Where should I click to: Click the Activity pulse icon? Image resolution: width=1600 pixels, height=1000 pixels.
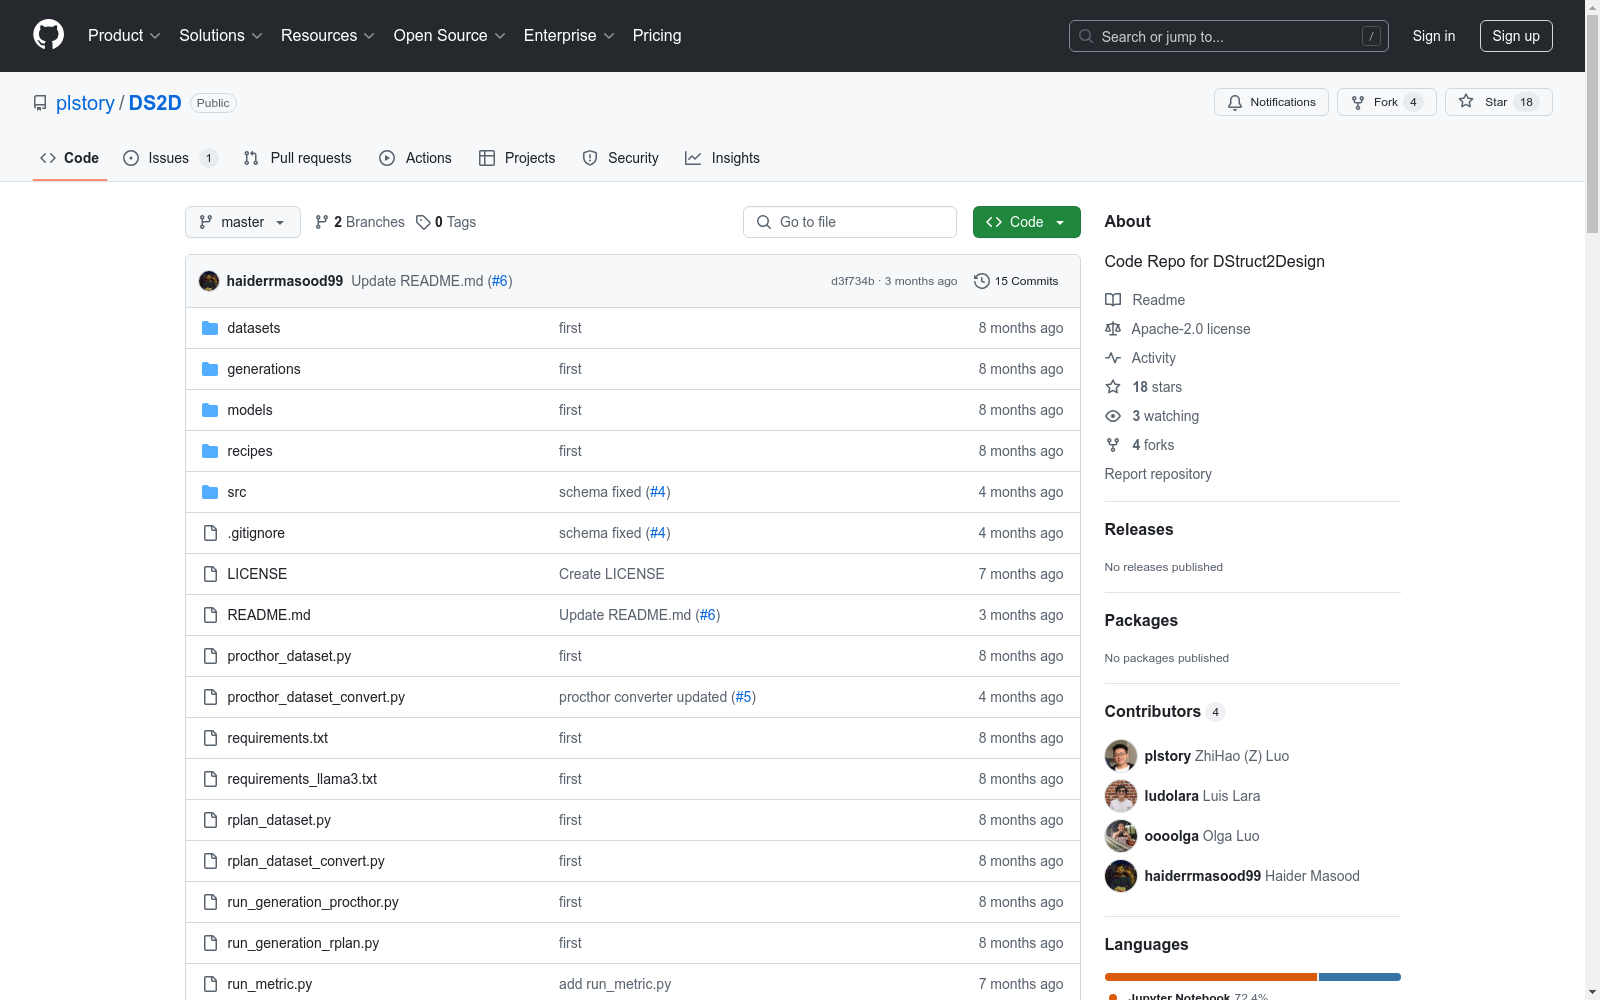point(1113,358)
